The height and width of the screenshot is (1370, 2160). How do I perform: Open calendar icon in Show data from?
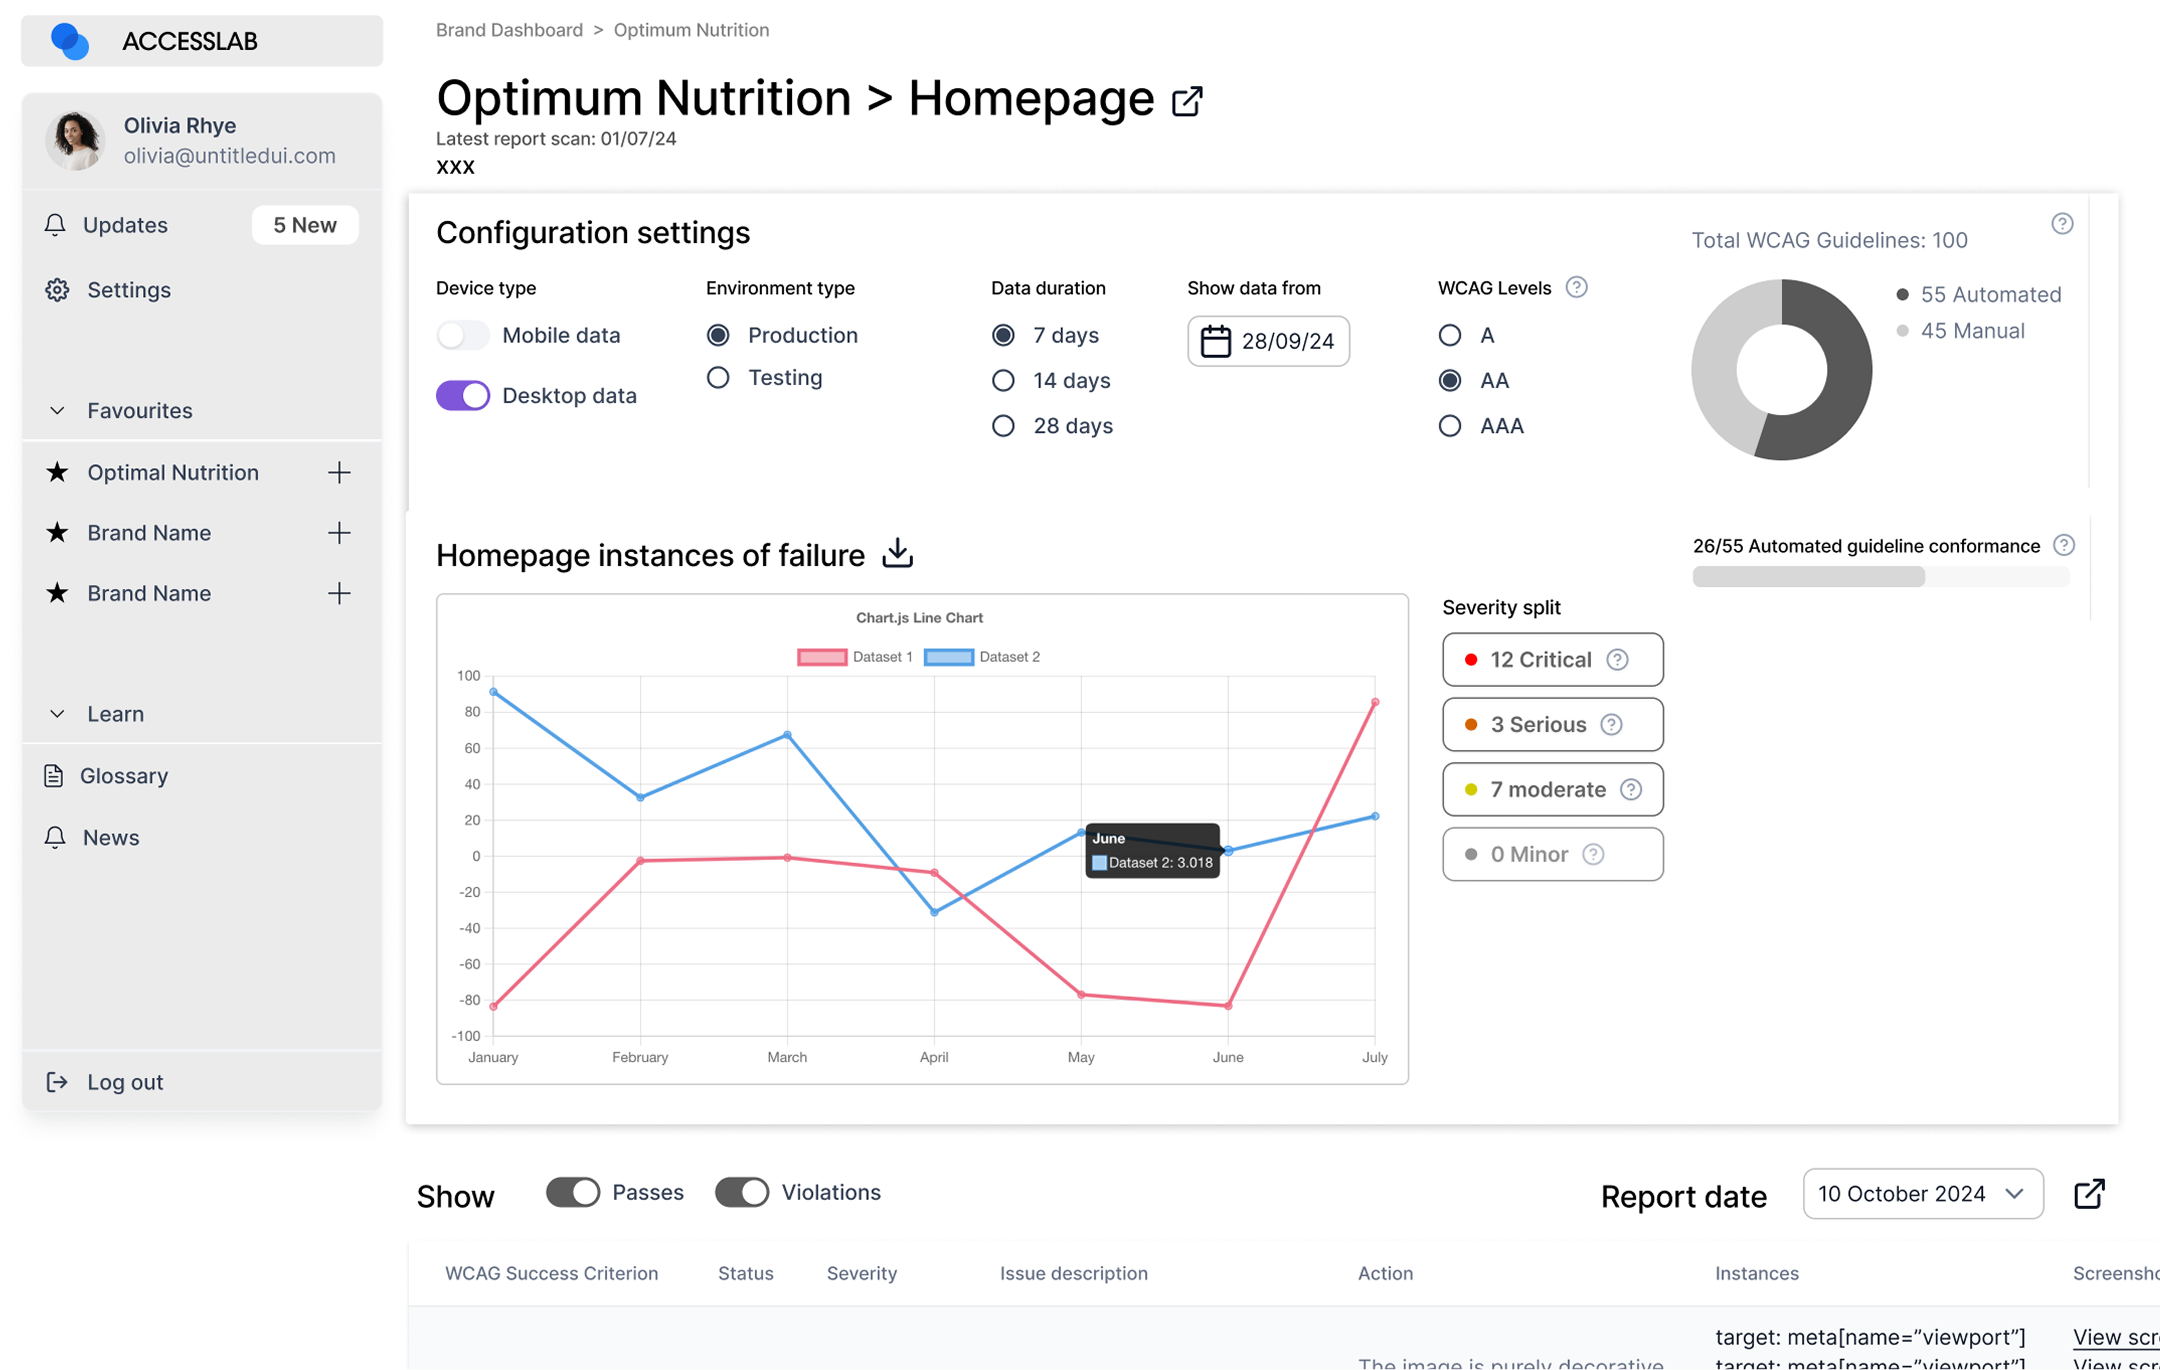click(x=1215, y=341)
